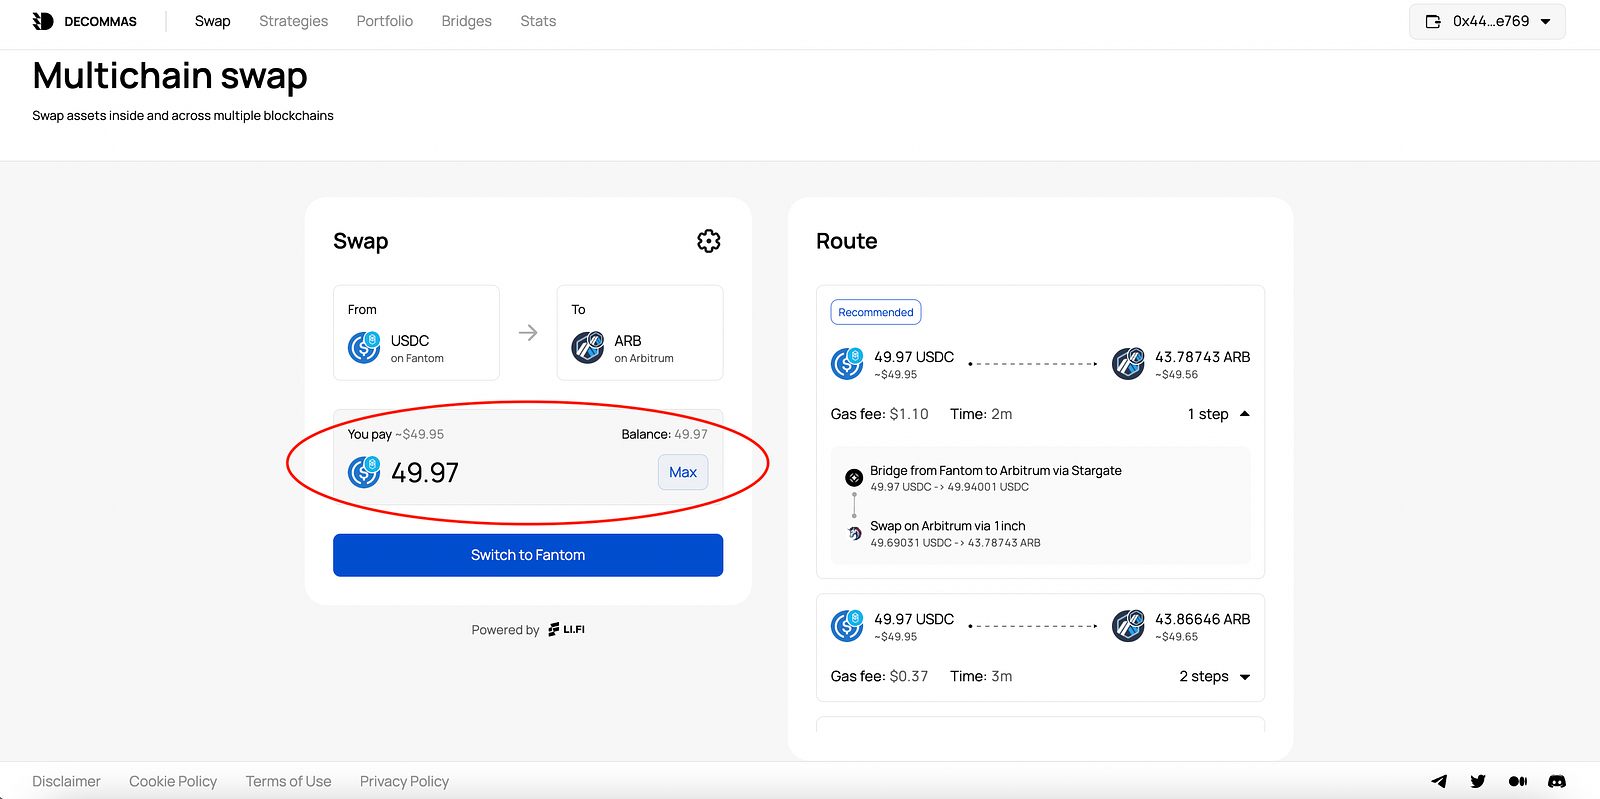Viewport: 1600px width, 799px height.
Task: Click the Max button
Action: (683, 472)
